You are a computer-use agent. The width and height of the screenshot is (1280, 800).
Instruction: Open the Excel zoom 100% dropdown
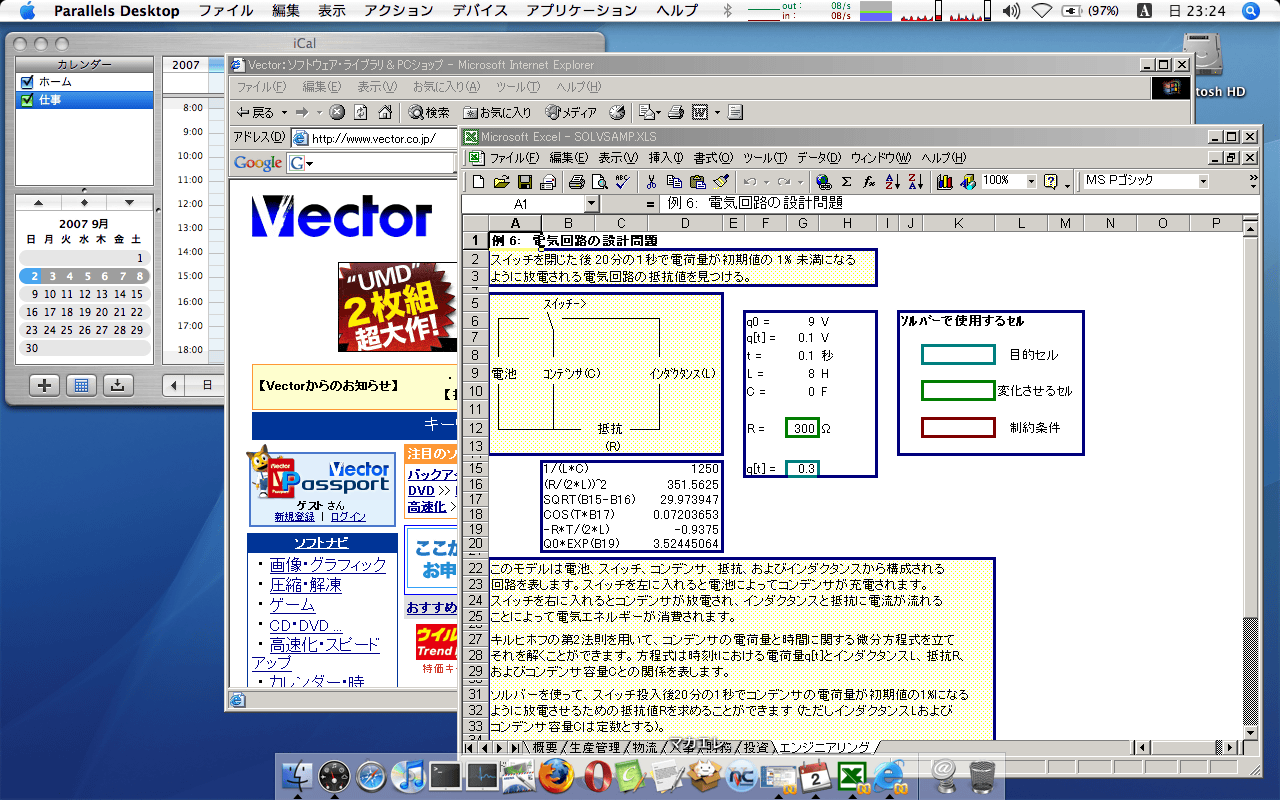click(1031, 181)
